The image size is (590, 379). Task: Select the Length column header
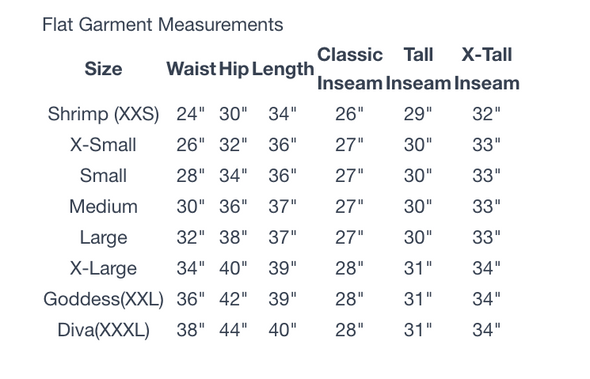coord(283,70)
